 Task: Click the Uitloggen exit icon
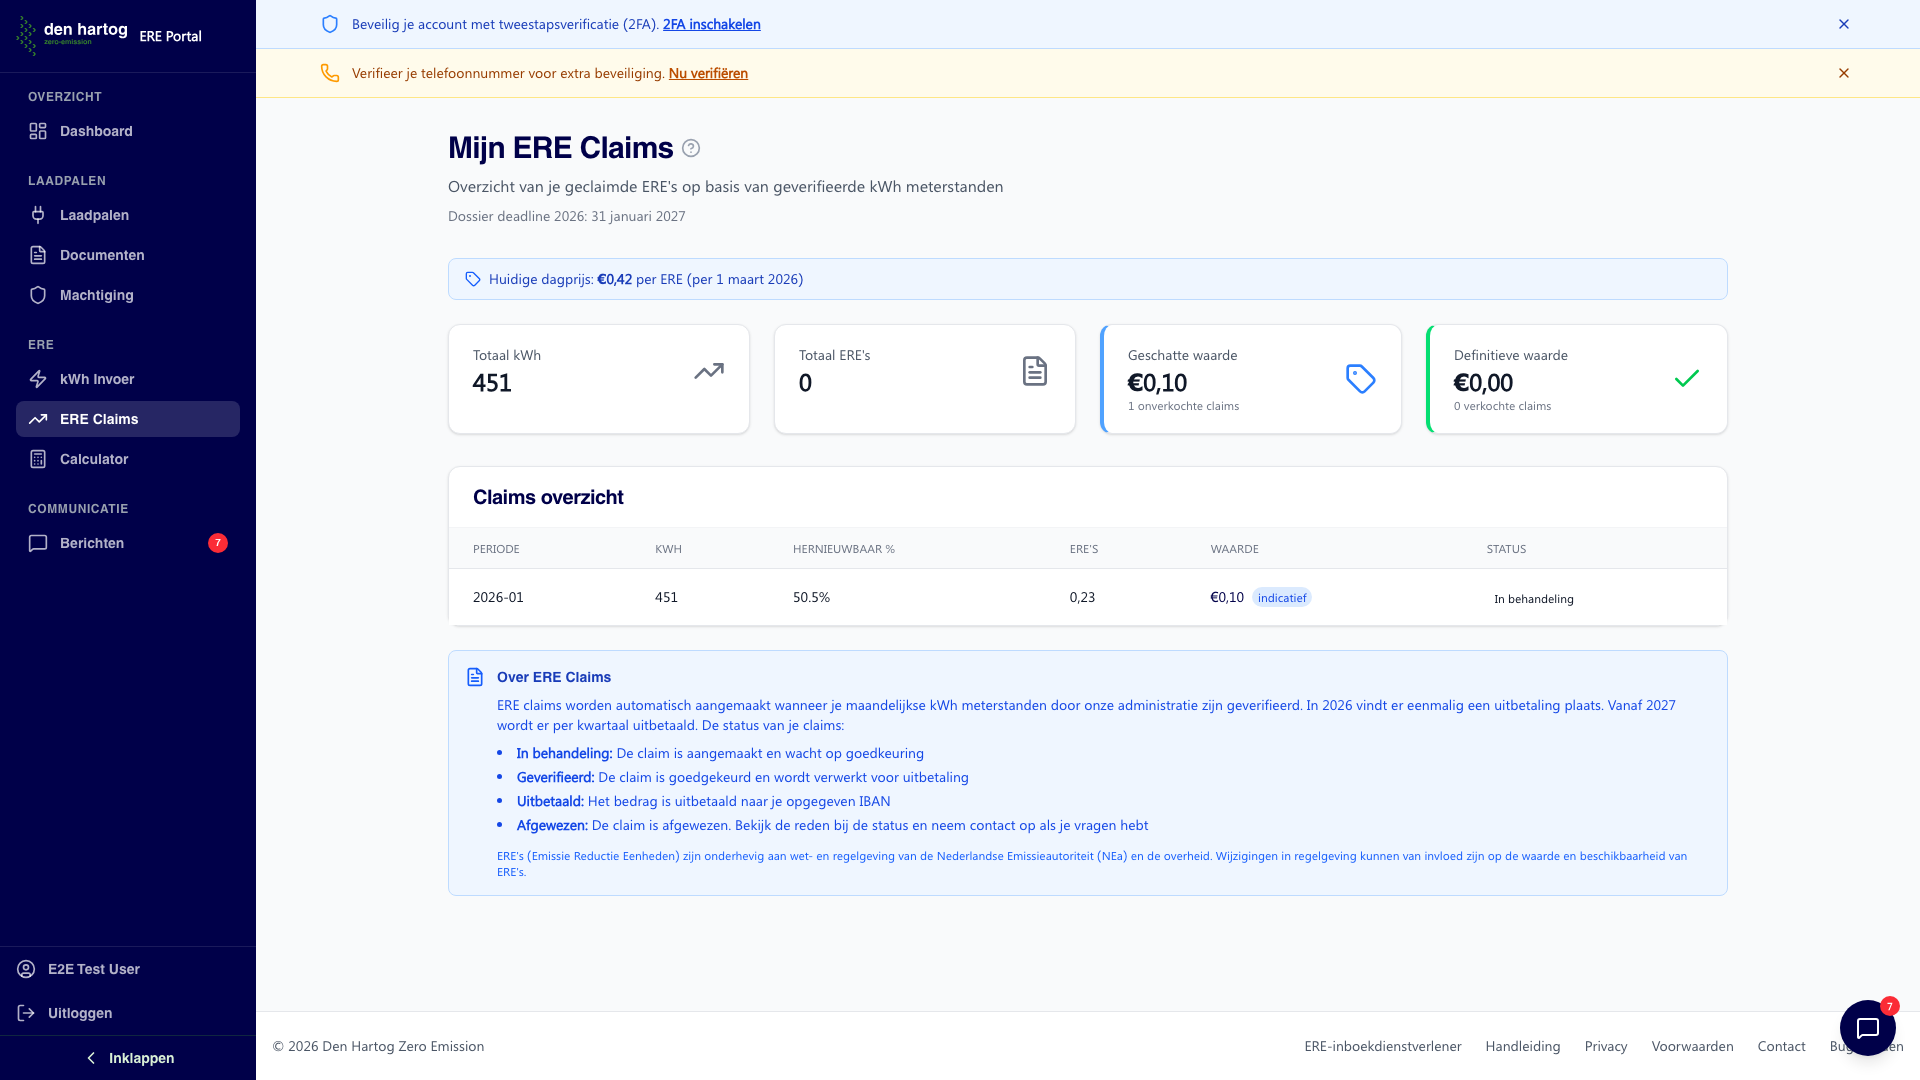click(x=27, y=1013)
